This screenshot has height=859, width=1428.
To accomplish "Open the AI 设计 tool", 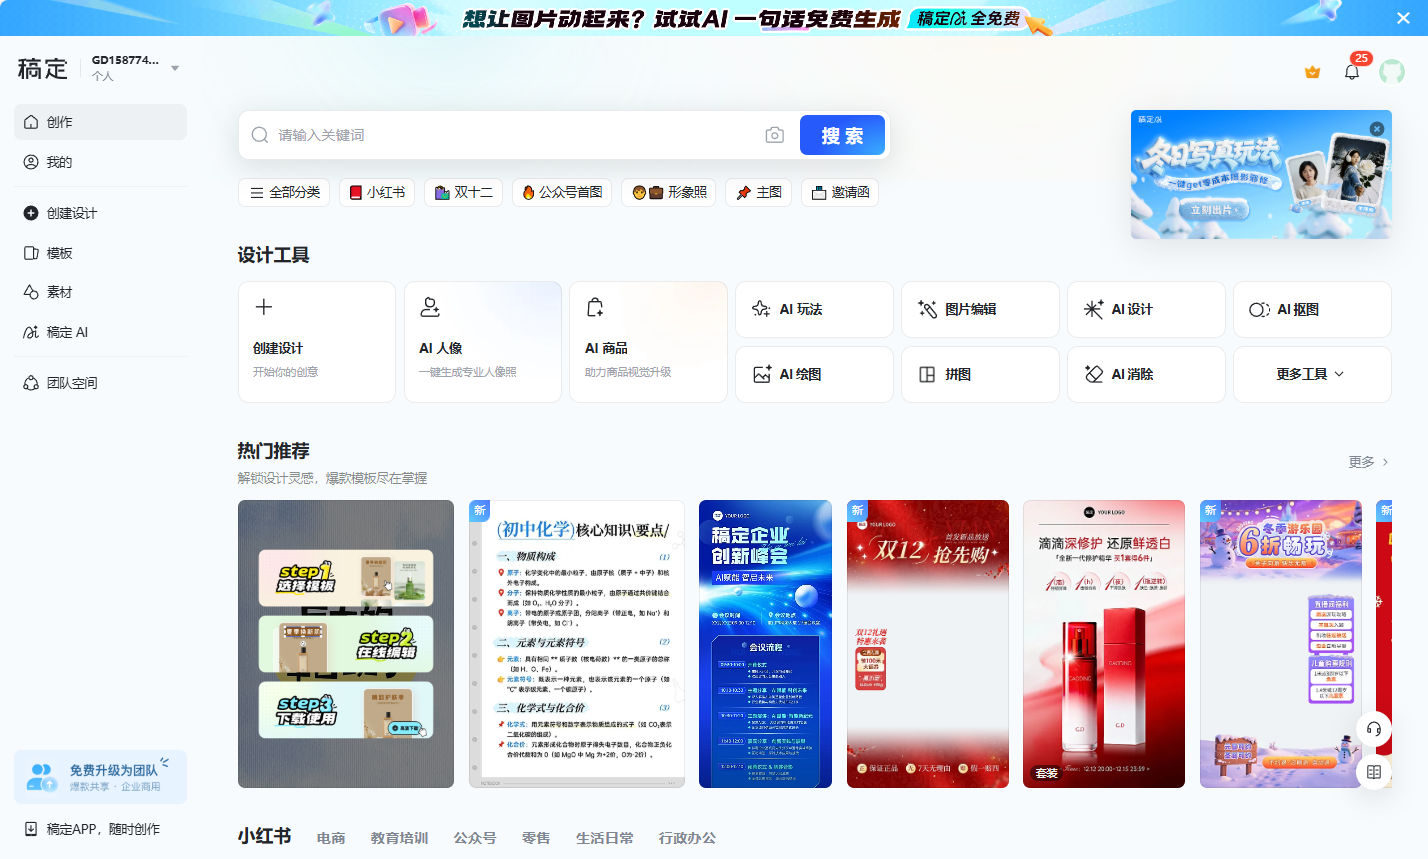I will point(1146,309).
